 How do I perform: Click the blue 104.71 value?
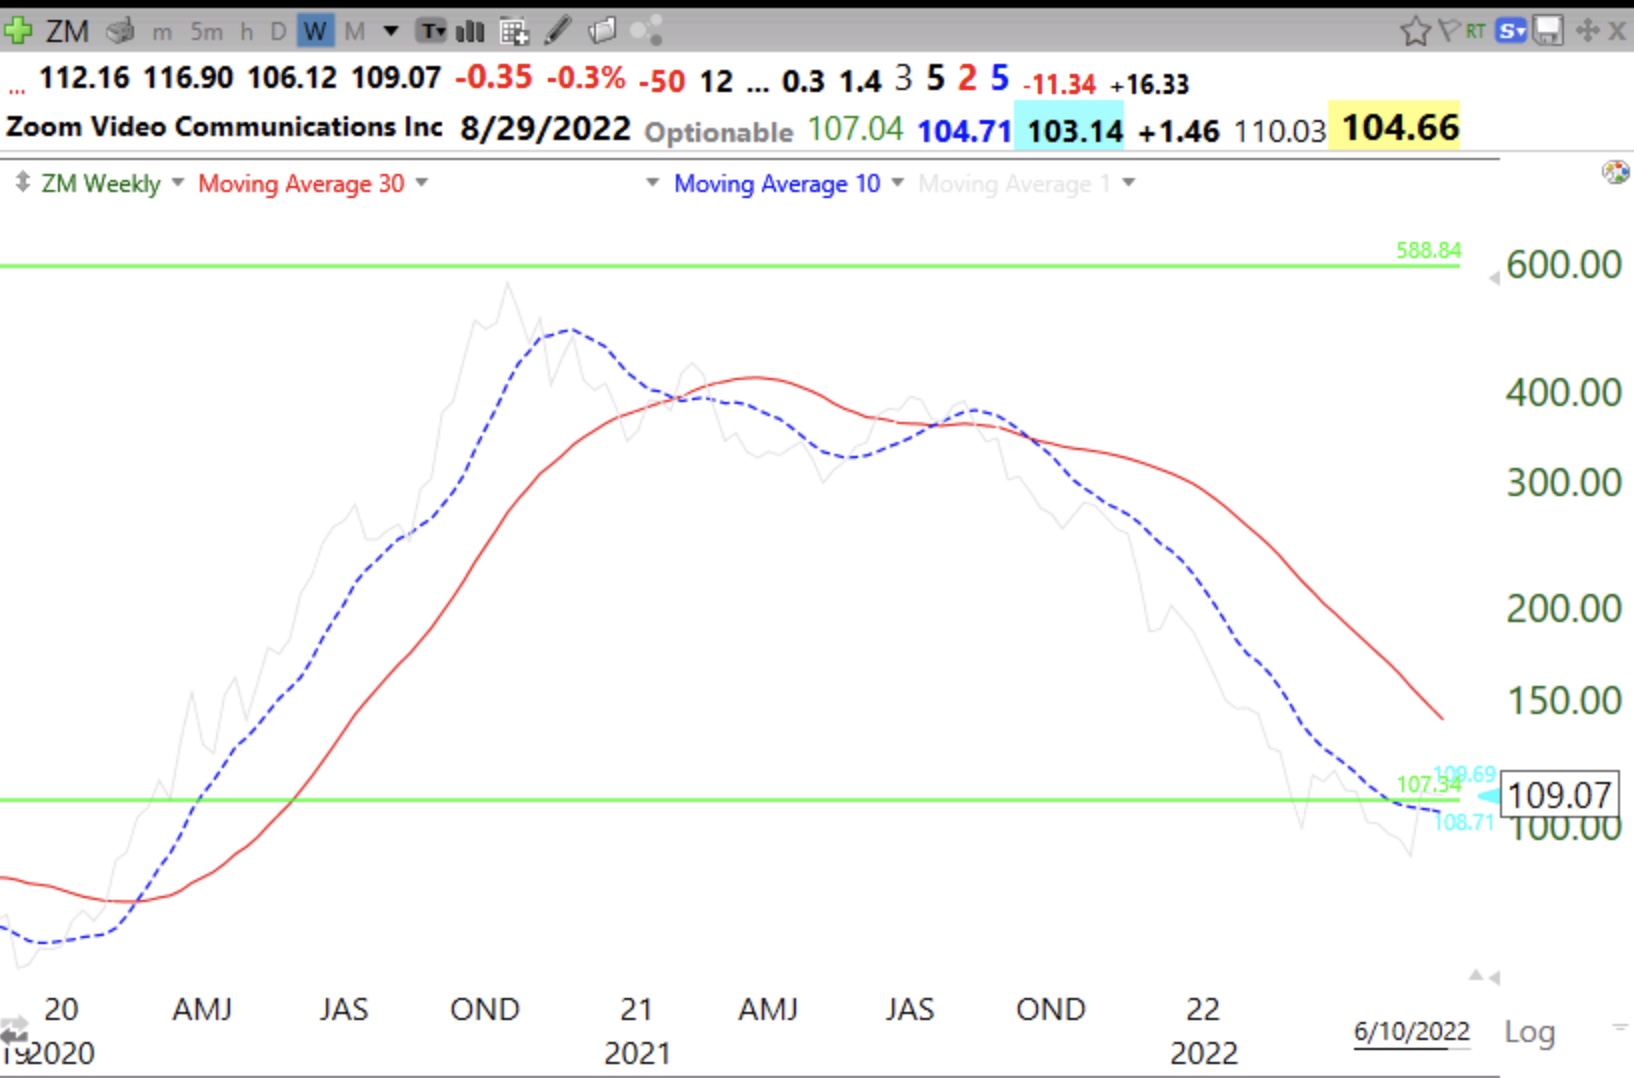click(964, 131)
